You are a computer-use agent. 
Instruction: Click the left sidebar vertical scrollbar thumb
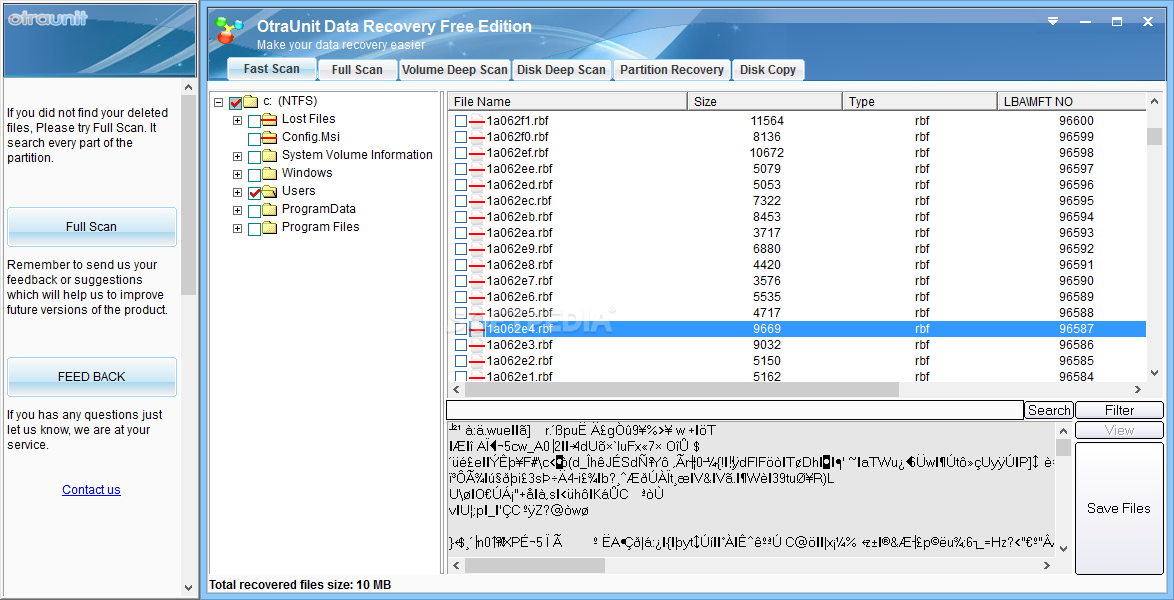189,195
